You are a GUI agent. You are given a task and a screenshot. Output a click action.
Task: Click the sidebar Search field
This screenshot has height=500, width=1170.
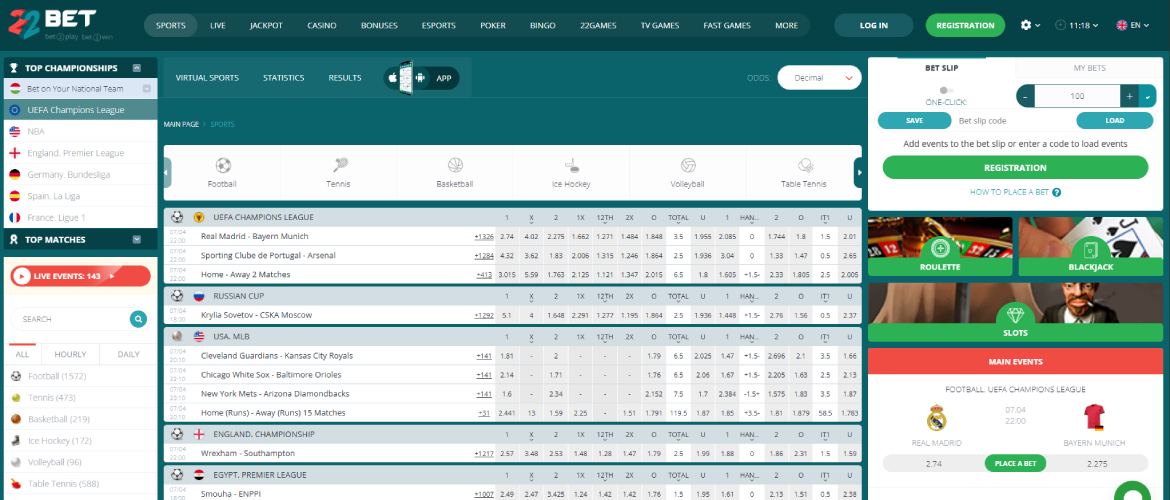(73, 319)
